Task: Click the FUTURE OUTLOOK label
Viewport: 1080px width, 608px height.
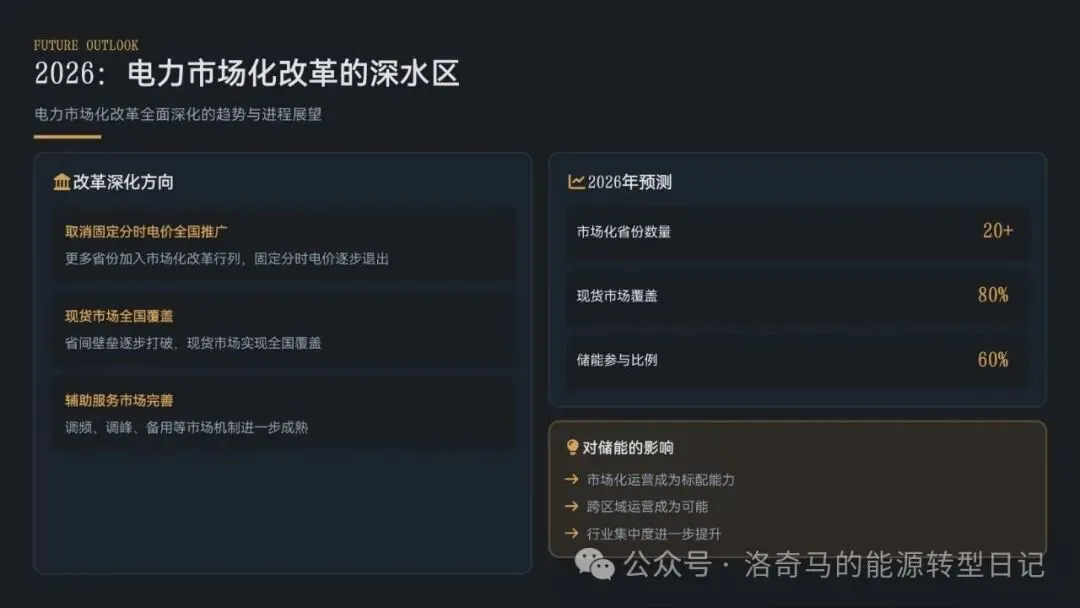Action: click(x=86, y=46)
